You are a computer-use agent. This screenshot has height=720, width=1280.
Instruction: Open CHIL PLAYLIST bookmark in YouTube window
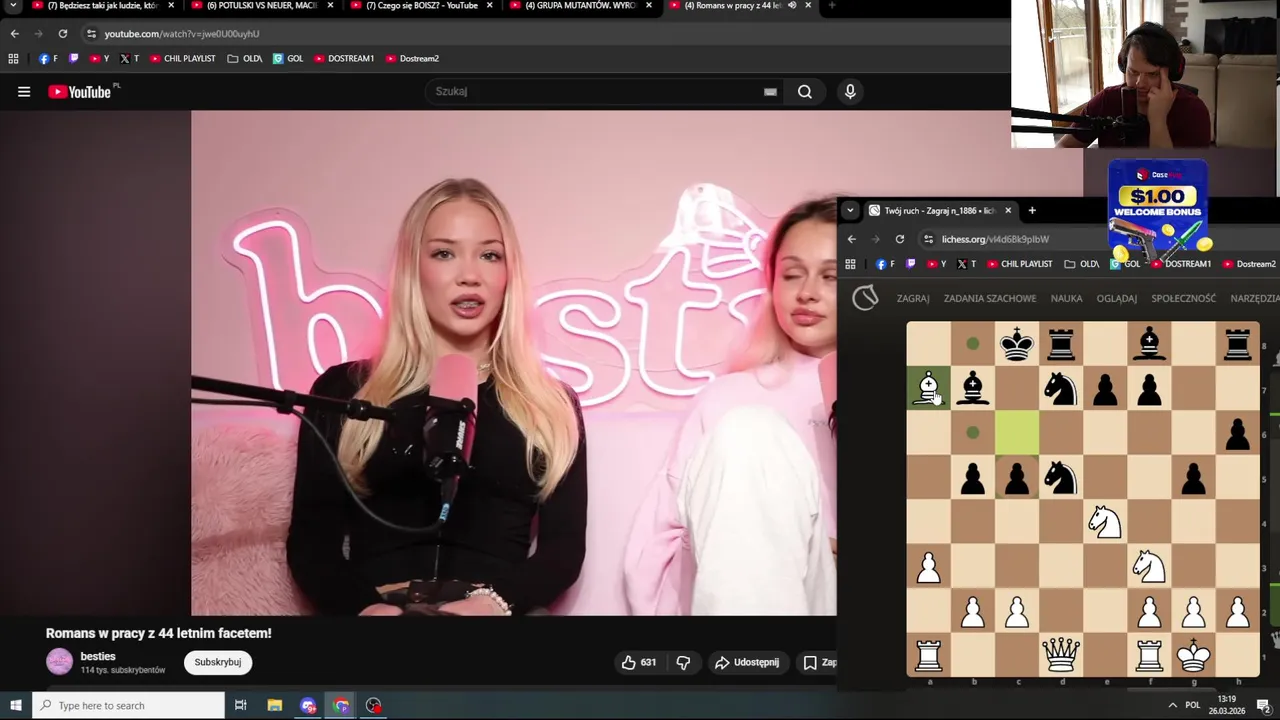(x=183, y=59)
